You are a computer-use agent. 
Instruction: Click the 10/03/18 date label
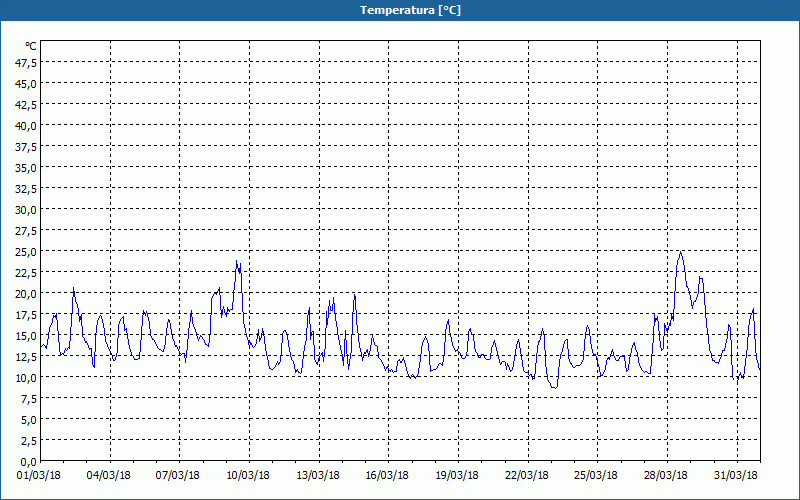248,476
